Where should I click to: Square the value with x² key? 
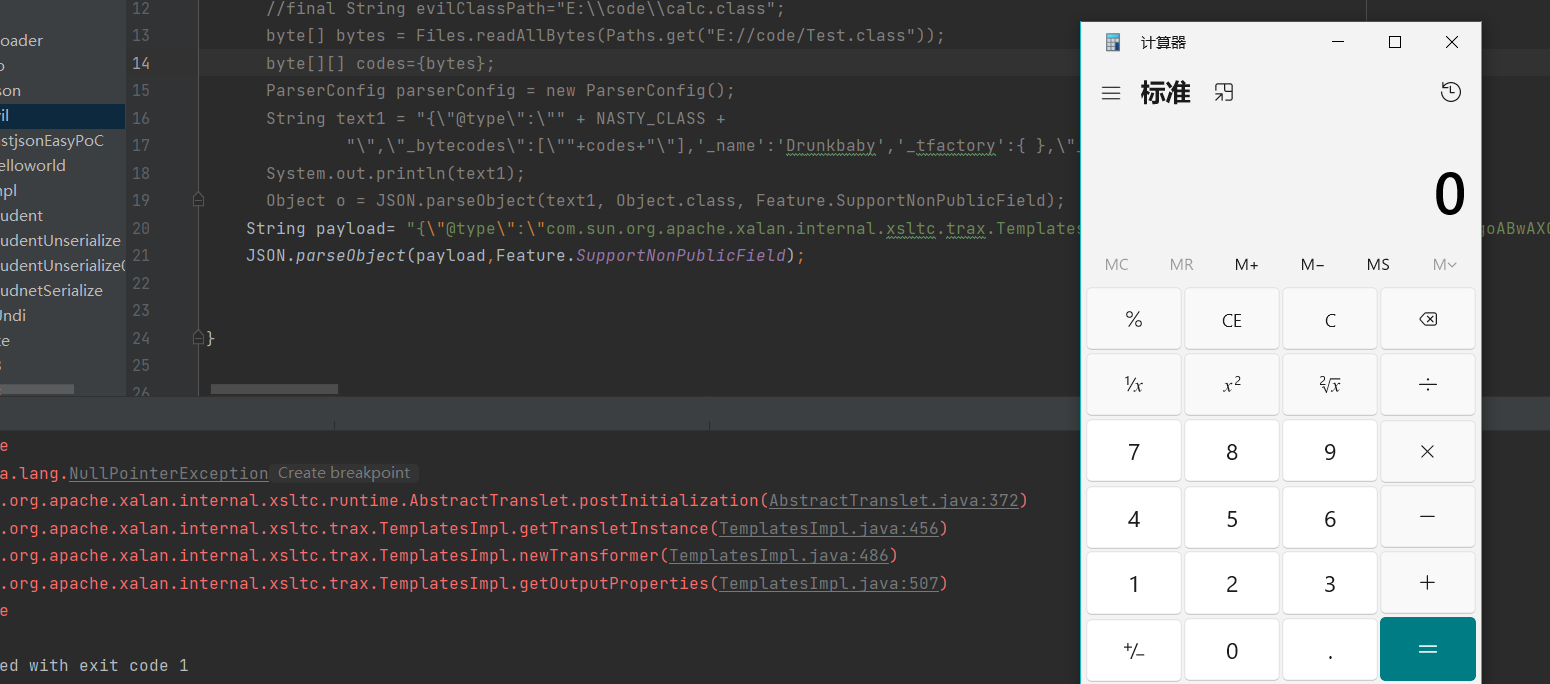pyautogui.click(x=1232, y=385)
